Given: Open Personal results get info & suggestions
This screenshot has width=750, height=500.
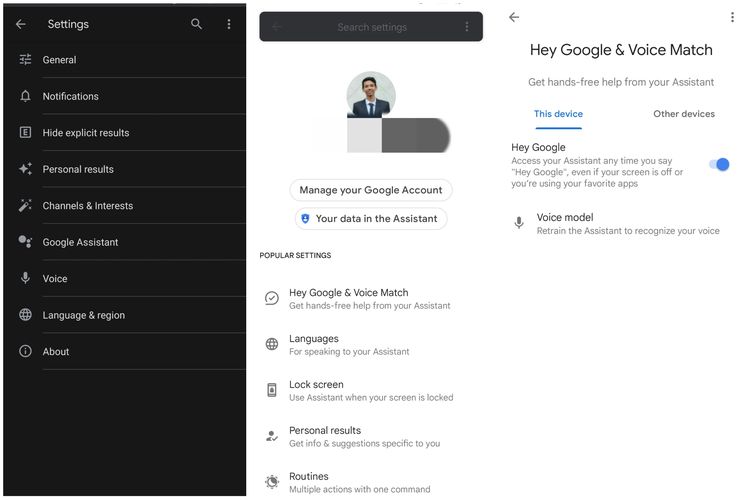Looking at the screenshot, I should click(x=371, y=436).
